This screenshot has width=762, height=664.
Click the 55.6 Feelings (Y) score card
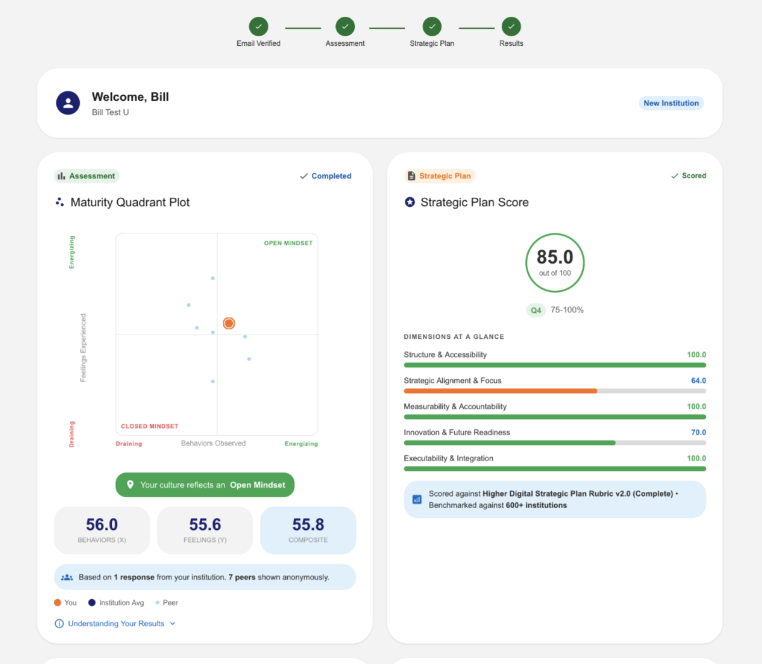coord(205,530)
